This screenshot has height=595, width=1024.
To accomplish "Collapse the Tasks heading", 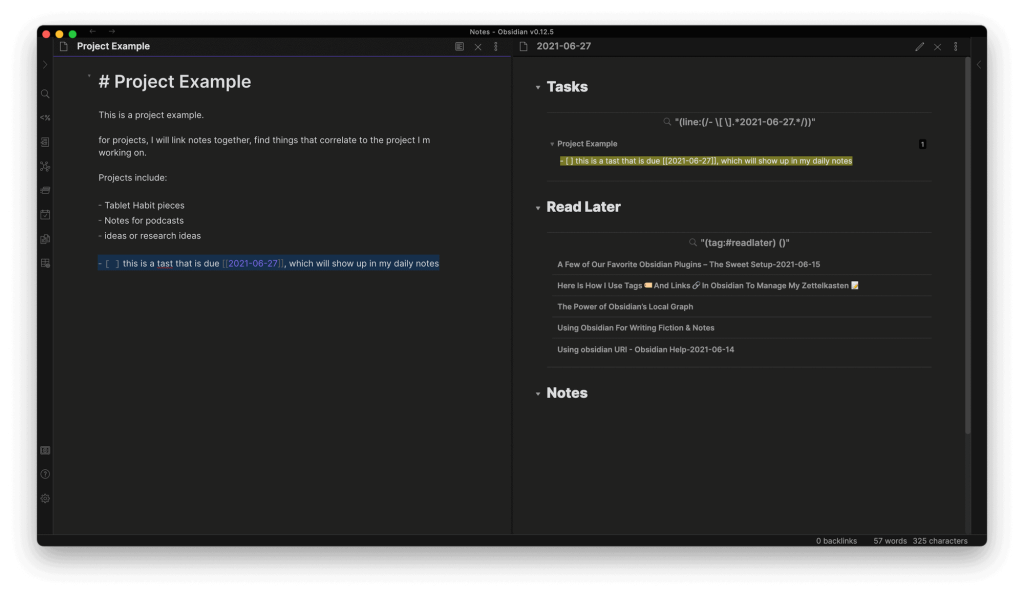I will (x=538, y=88).
